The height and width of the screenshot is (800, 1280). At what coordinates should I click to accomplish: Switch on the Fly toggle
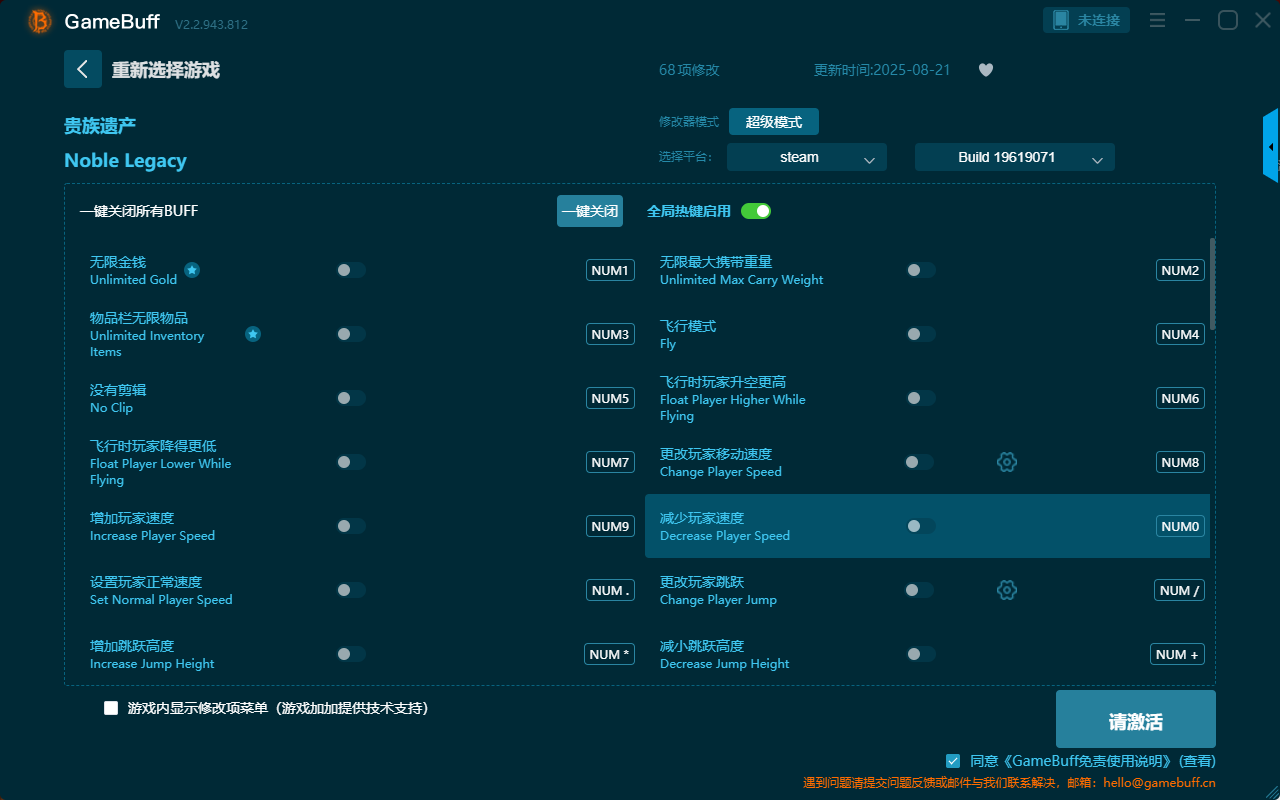point(921,334)
